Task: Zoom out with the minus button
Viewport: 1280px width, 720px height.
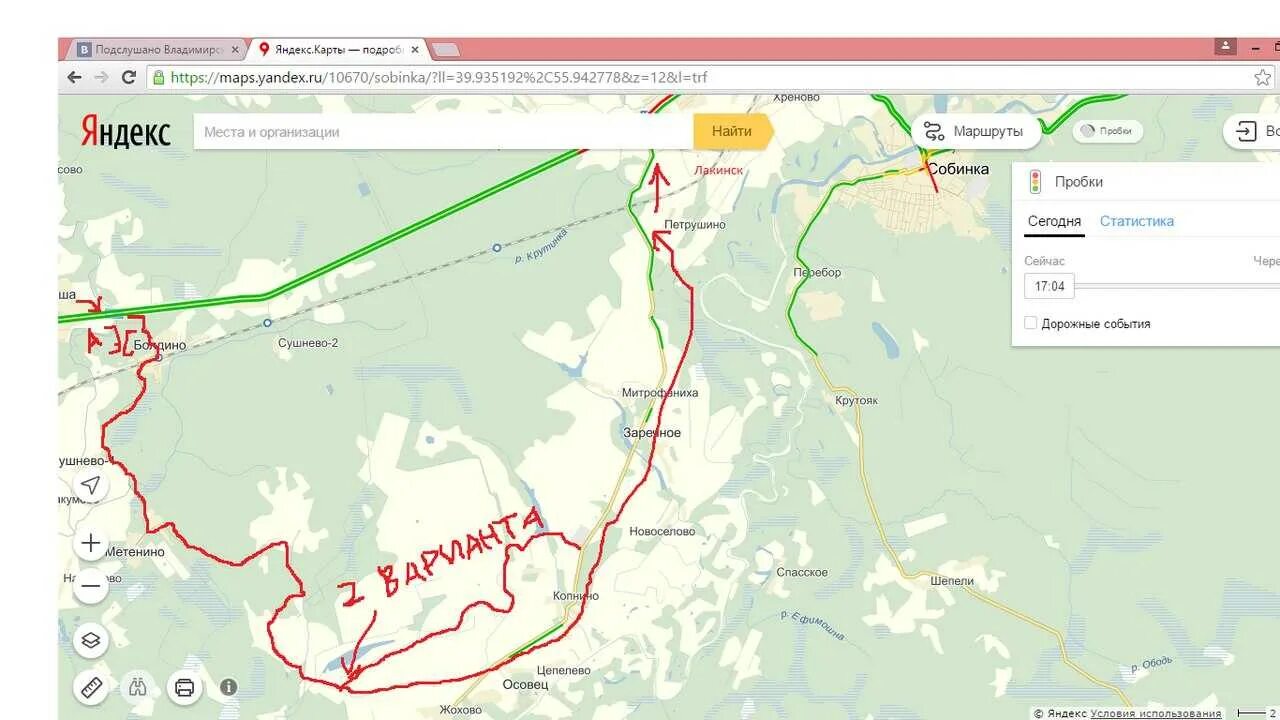Action: pos(91,586)
